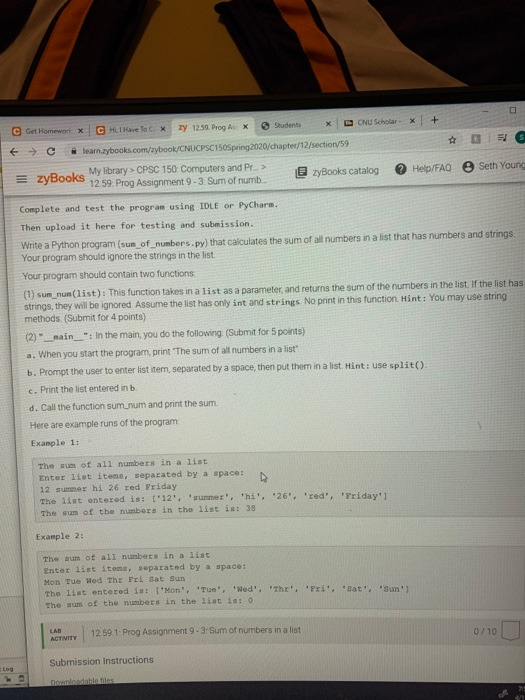
Task: Open CPSC 150: Computers and Pr breadcrumb
Action: pos(195,169)
